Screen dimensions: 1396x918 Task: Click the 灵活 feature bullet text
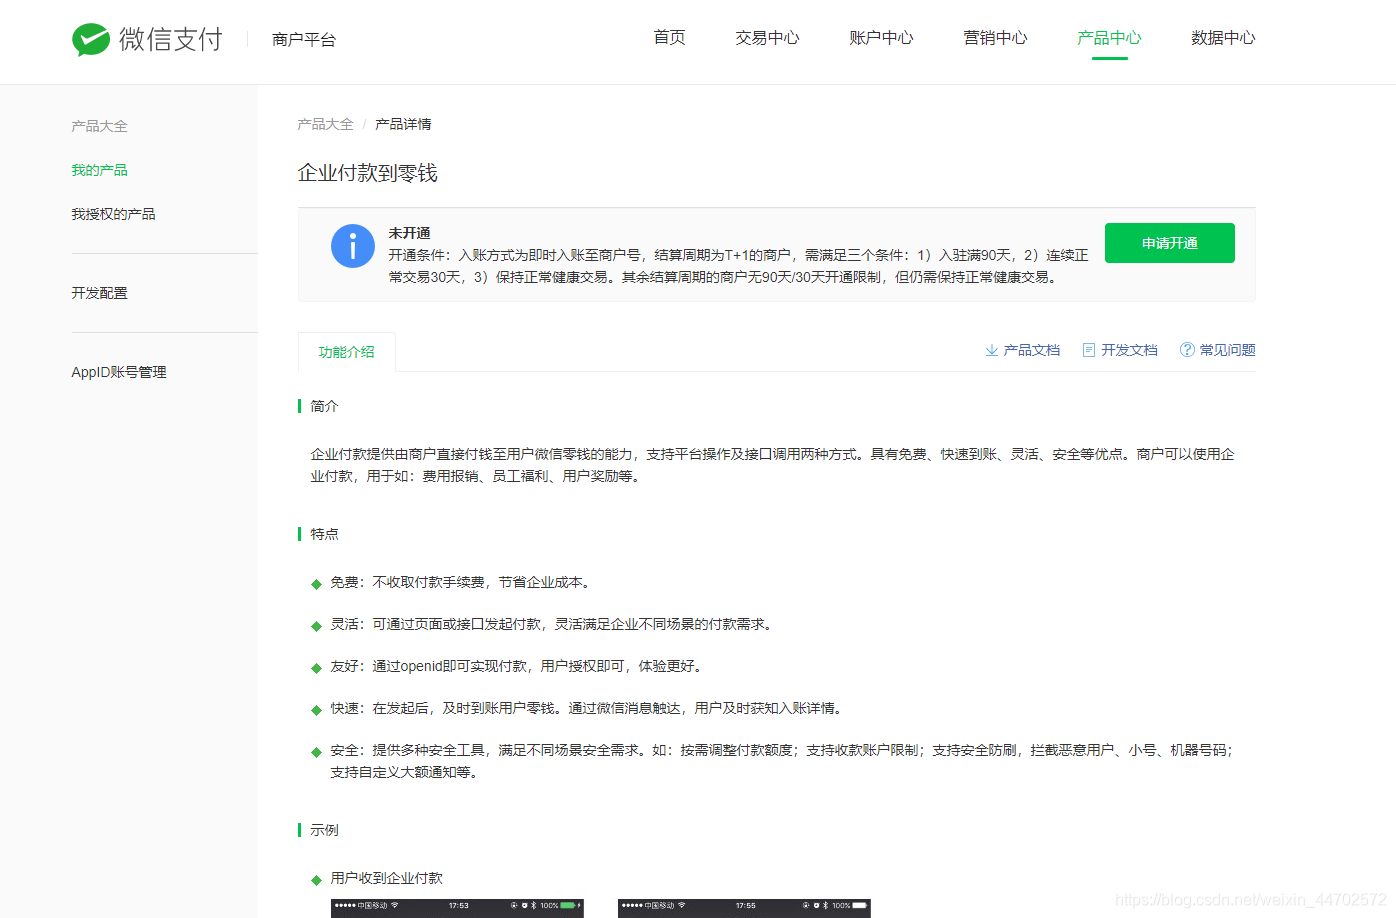[x=554, y=624]
